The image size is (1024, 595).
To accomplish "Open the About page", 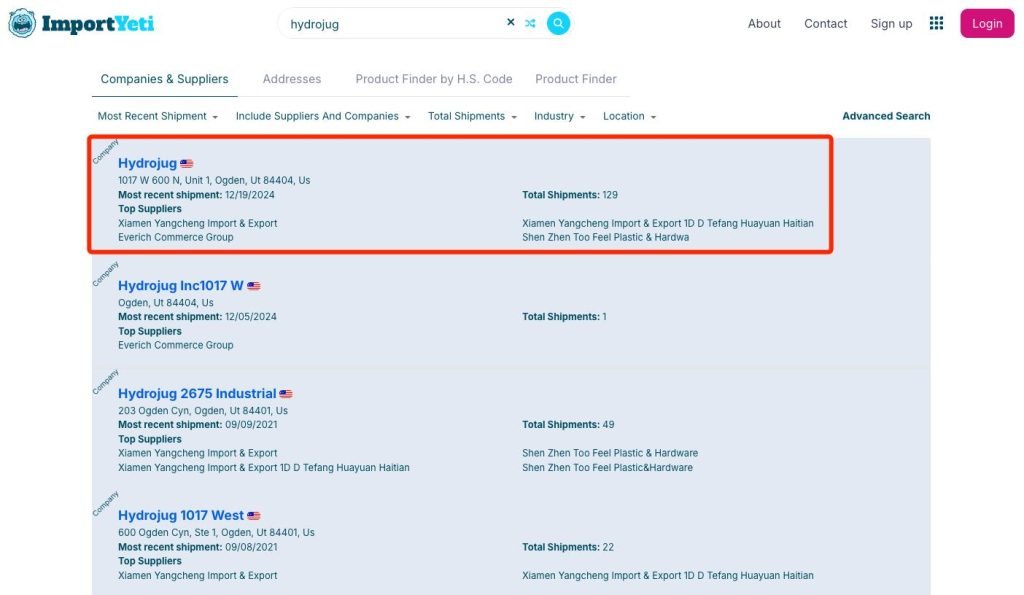I will [764, 24].
